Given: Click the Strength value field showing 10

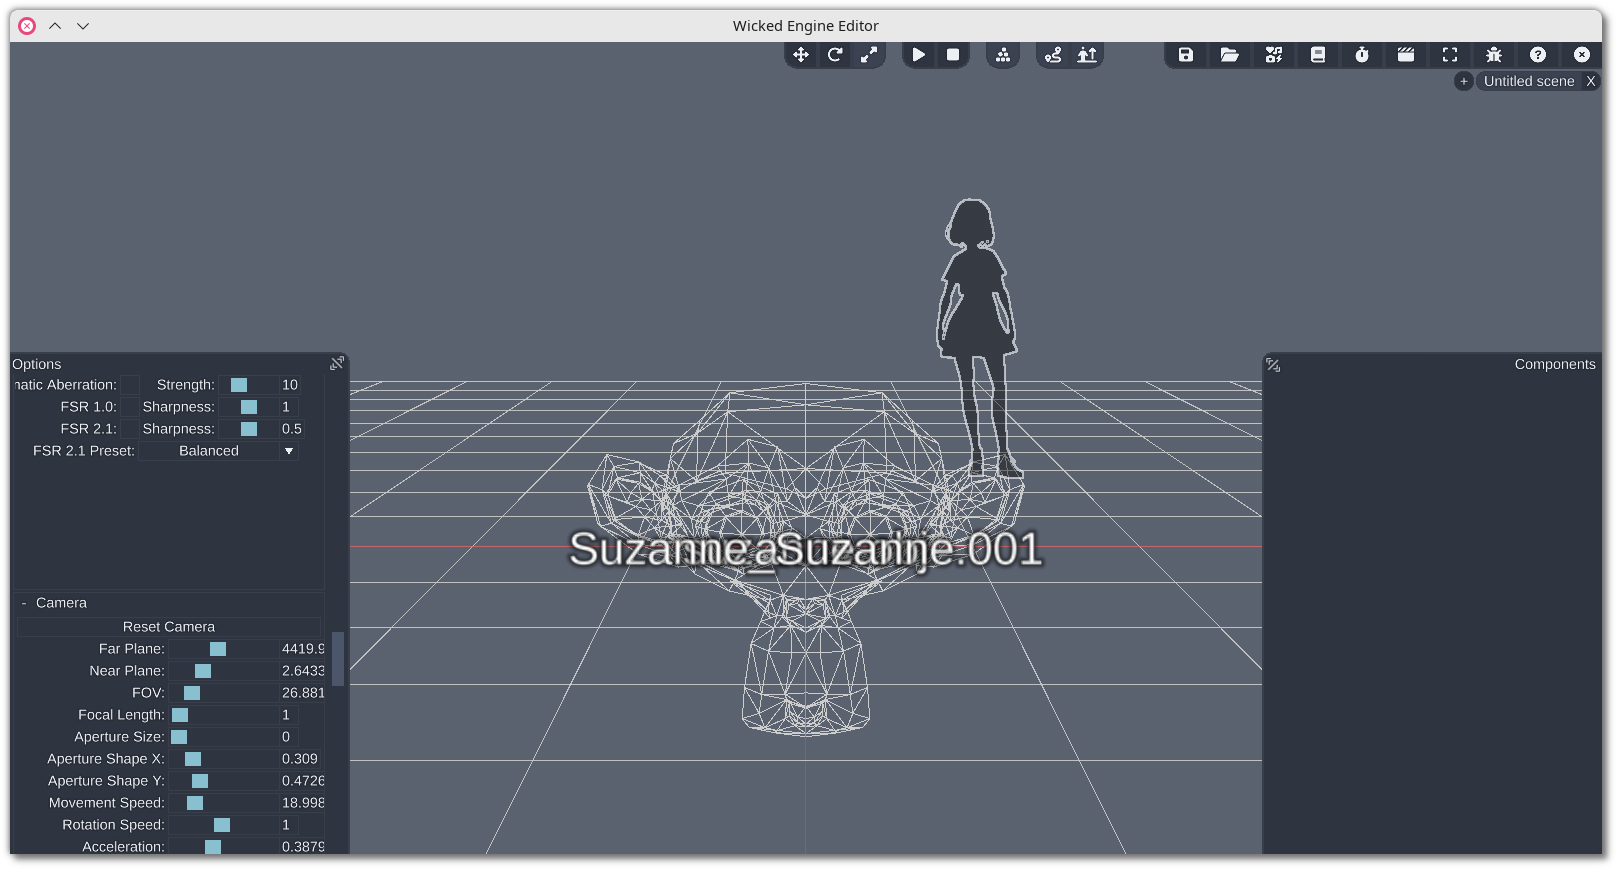Looking at the screenshot, I should click(x=290, y=385).
